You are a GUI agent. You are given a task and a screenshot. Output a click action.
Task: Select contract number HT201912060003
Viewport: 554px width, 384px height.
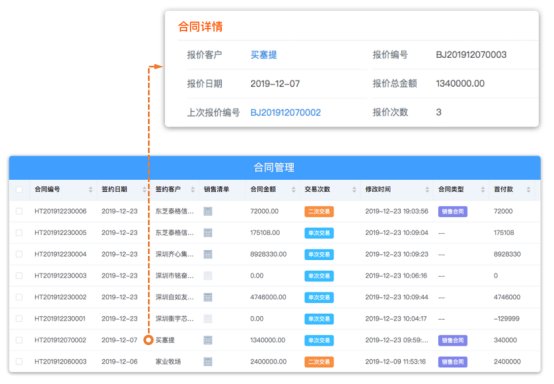coord(60,362)
